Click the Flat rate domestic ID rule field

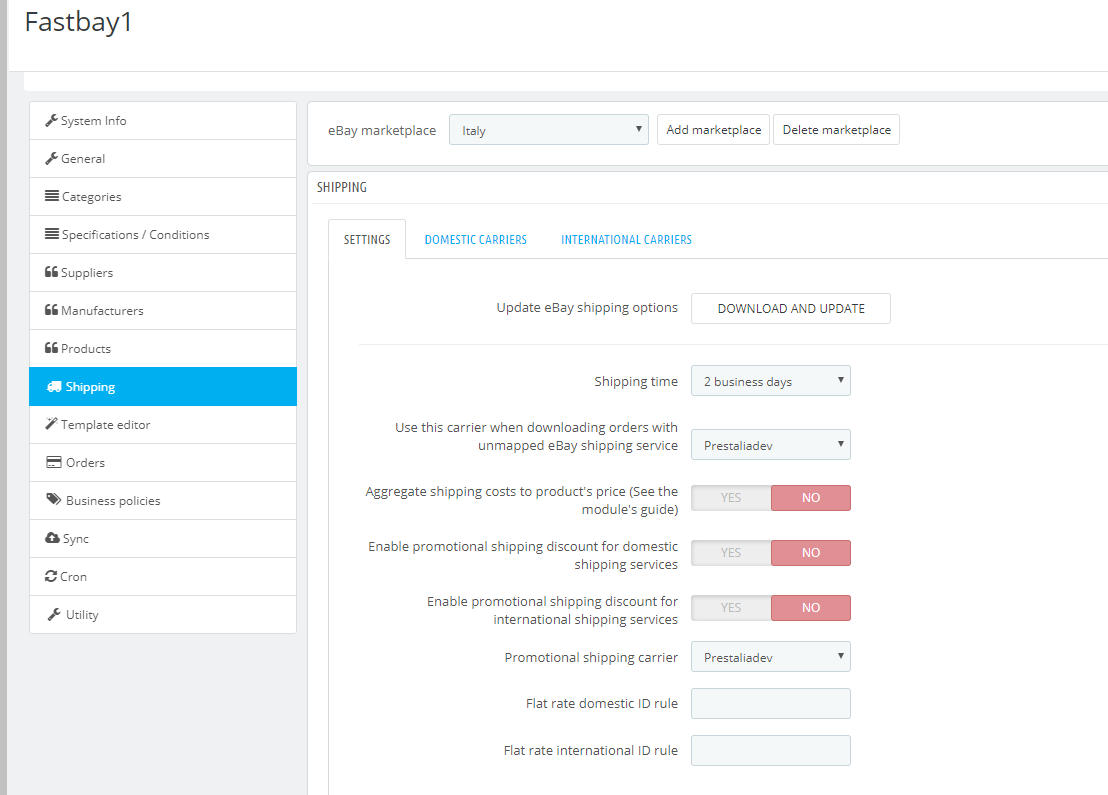770,704
